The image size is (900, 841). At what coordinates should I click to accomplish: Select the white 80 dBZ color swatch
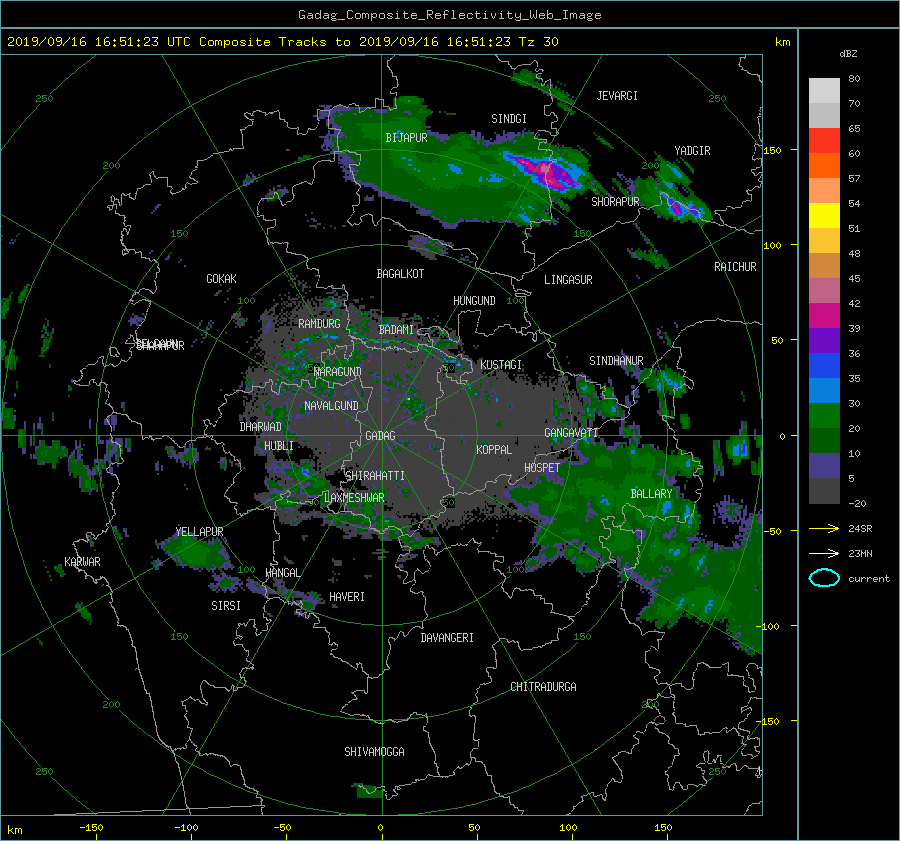tap(824, 90)
